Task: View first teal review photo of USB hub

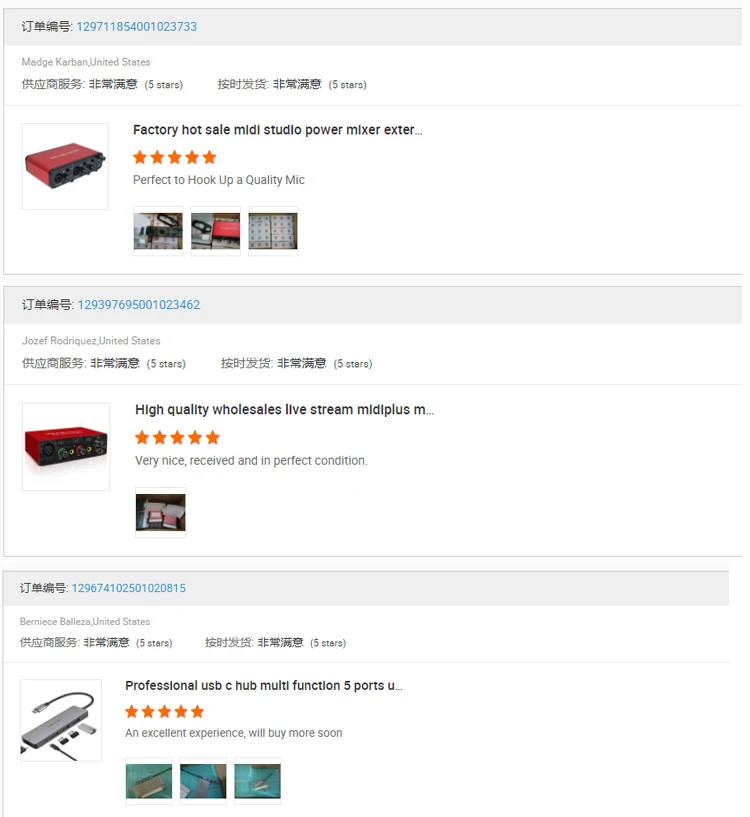Action: (149, 781)
